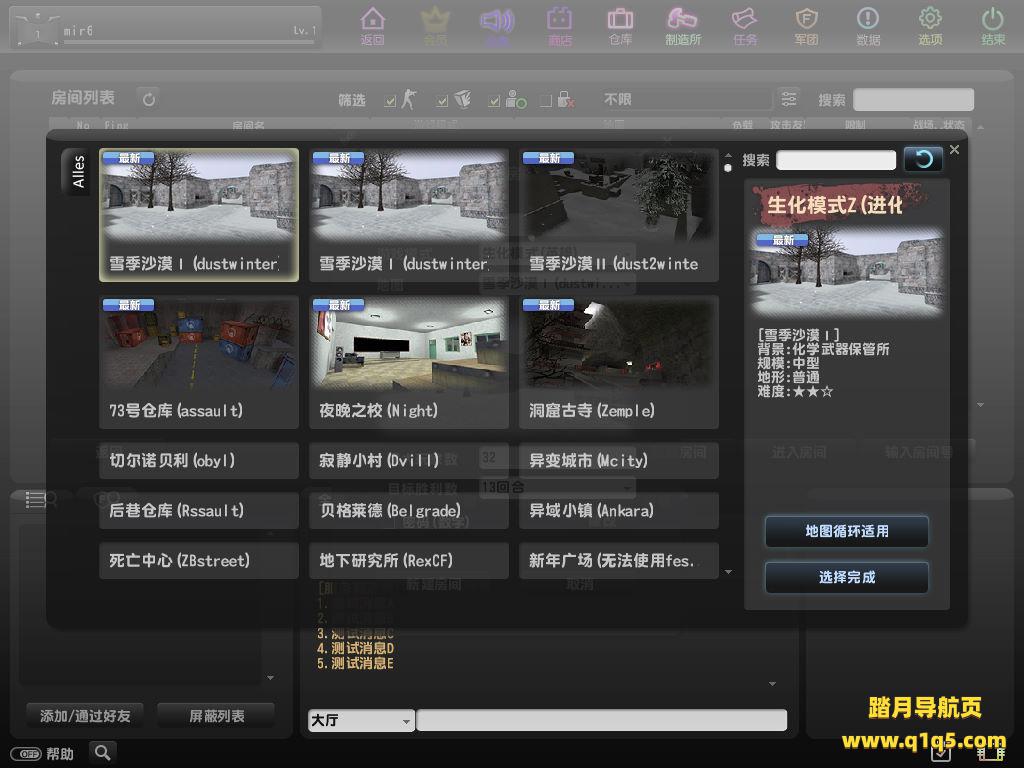Click the map list scroll-down arrow

(x=728, y=572)
